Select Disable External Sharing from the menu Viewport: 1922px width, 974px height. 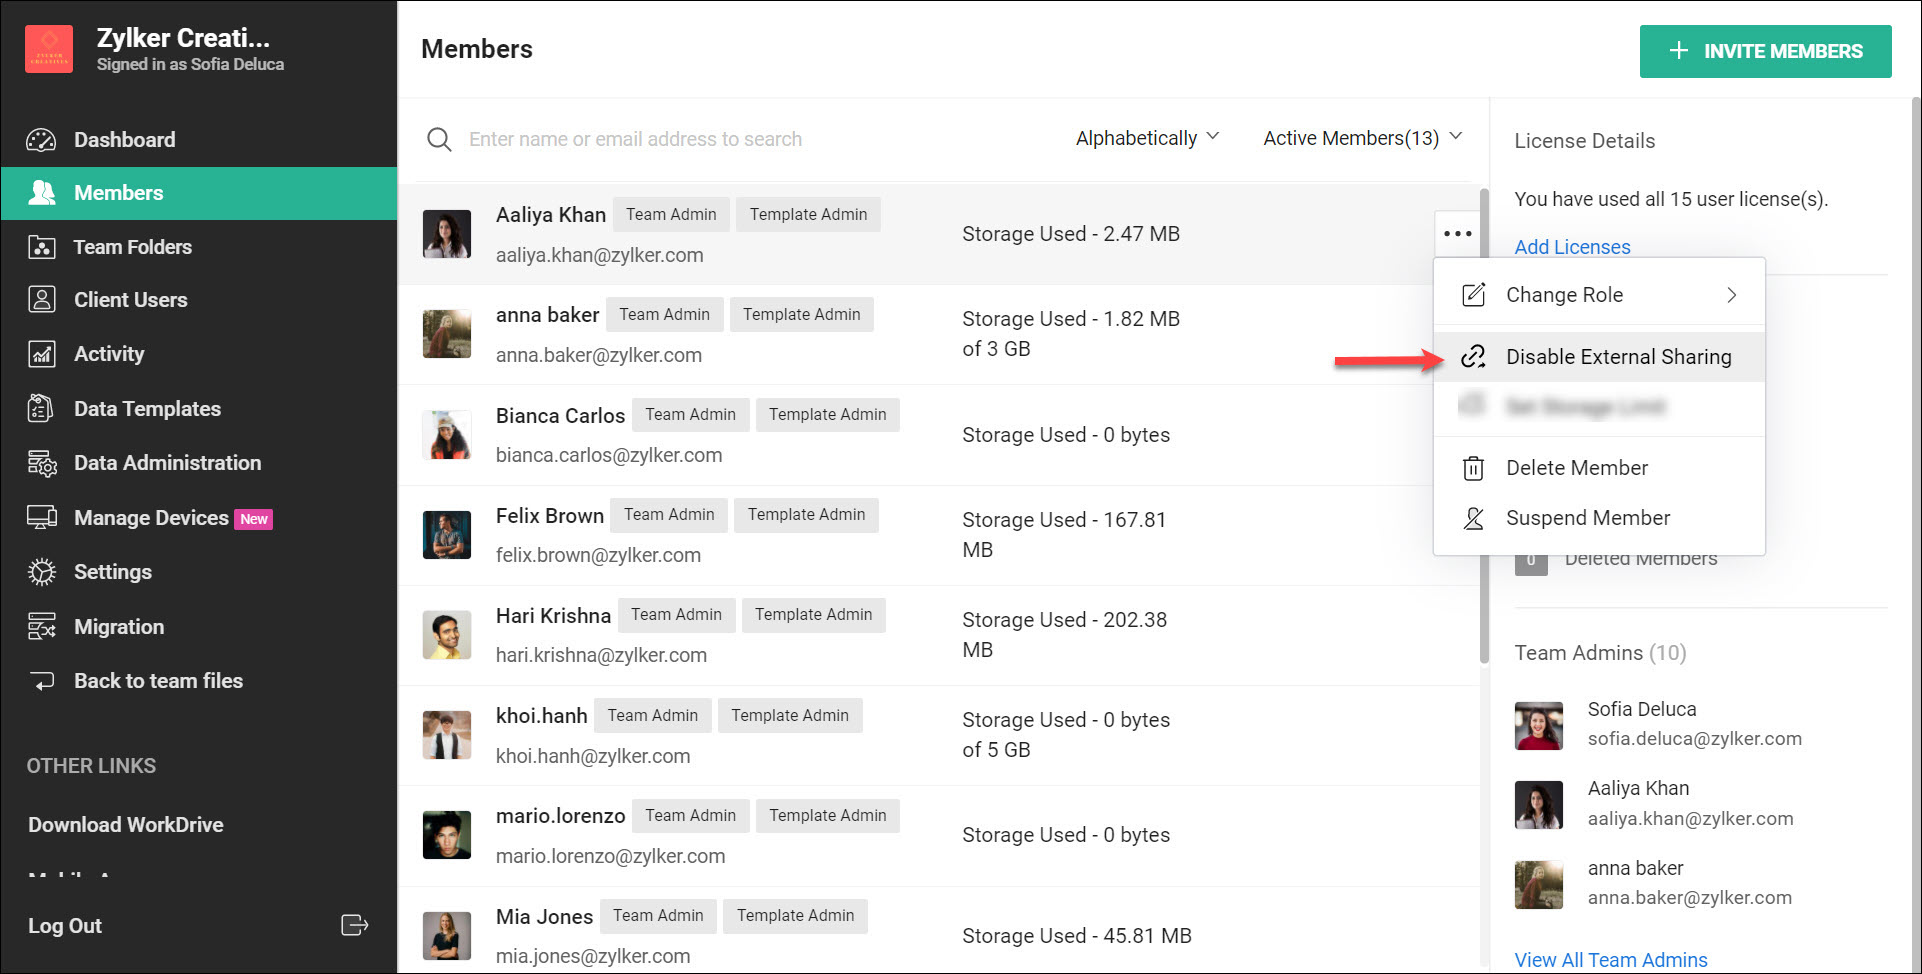click(1618, 356)
